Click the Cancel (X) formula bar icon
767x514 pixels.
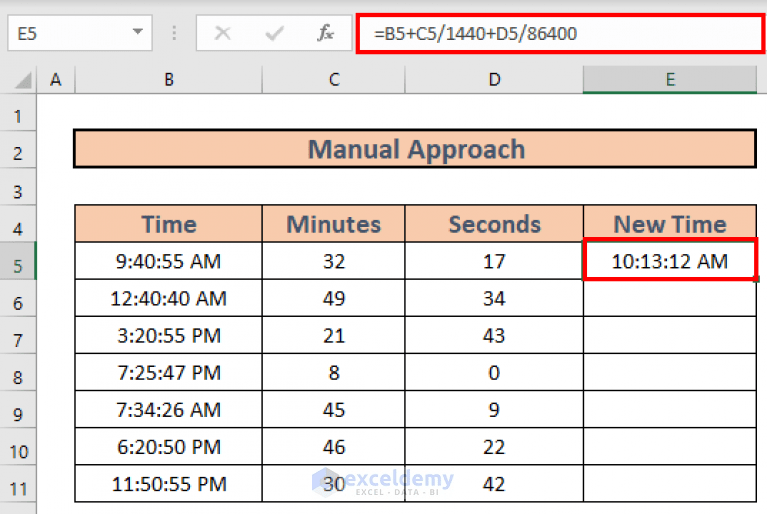click(223, 33)
